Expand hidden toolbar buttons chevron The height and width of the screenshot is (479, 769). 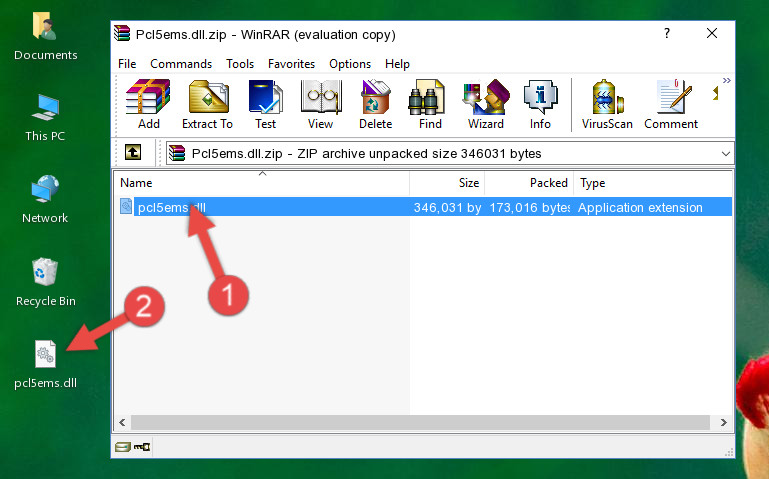(726, 80)
